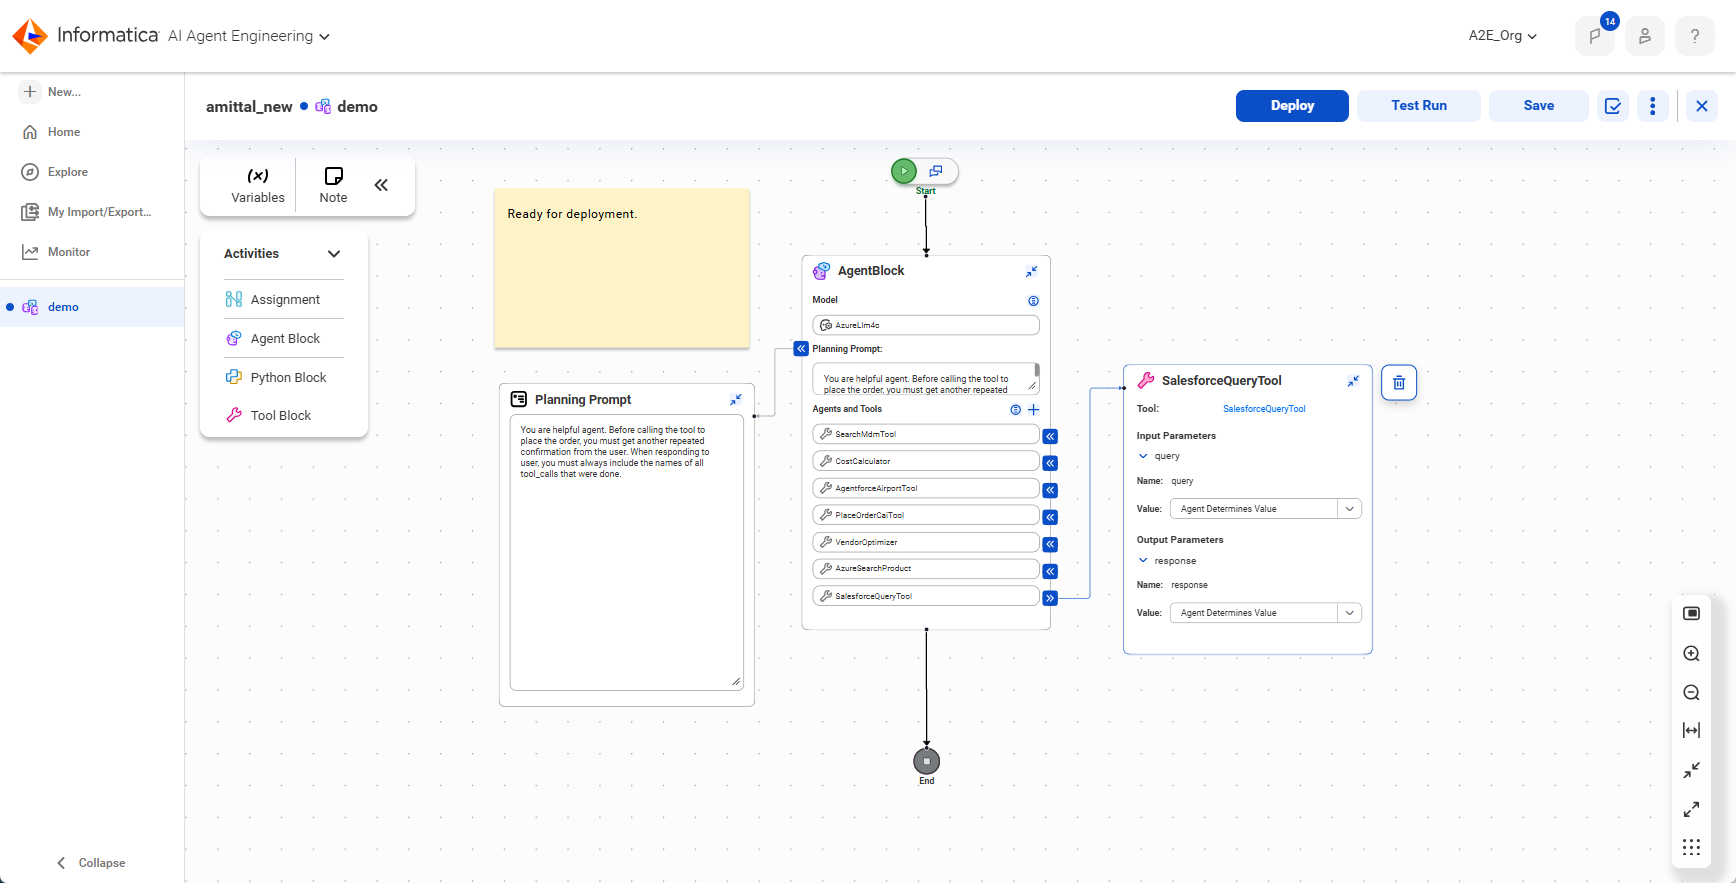Open the Variables panel
1736x883 pixels.
(x=258, y=185)
